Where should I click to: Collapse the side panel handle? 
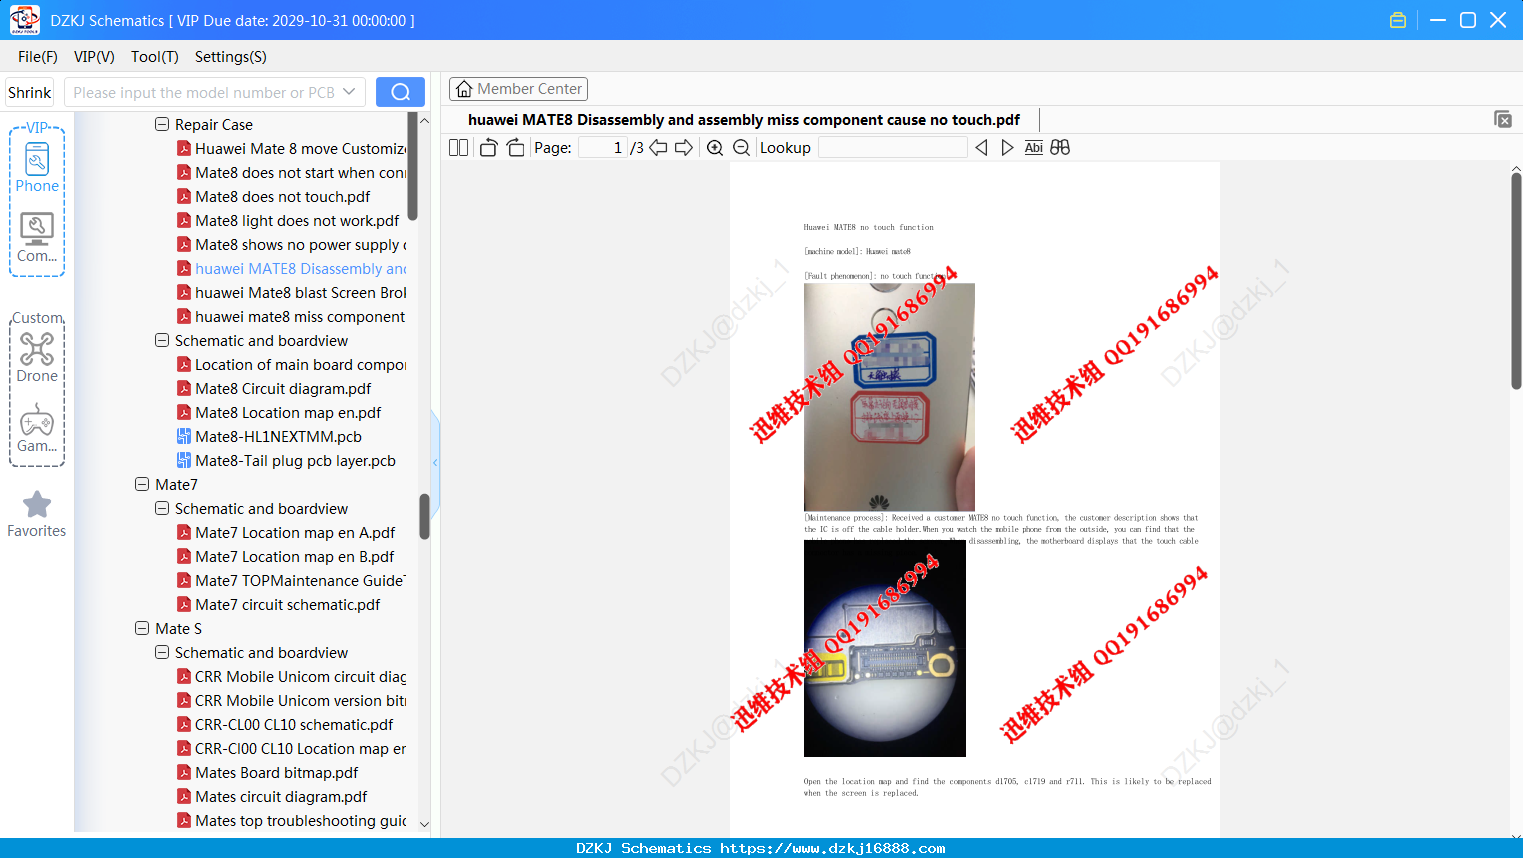point(435,462)
